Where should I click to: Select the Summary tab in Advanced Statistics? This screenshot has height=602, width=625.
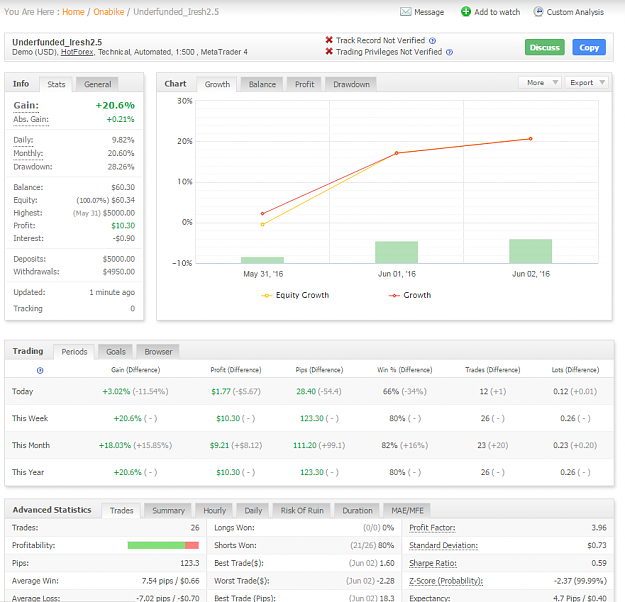click(x=168, y=510)
